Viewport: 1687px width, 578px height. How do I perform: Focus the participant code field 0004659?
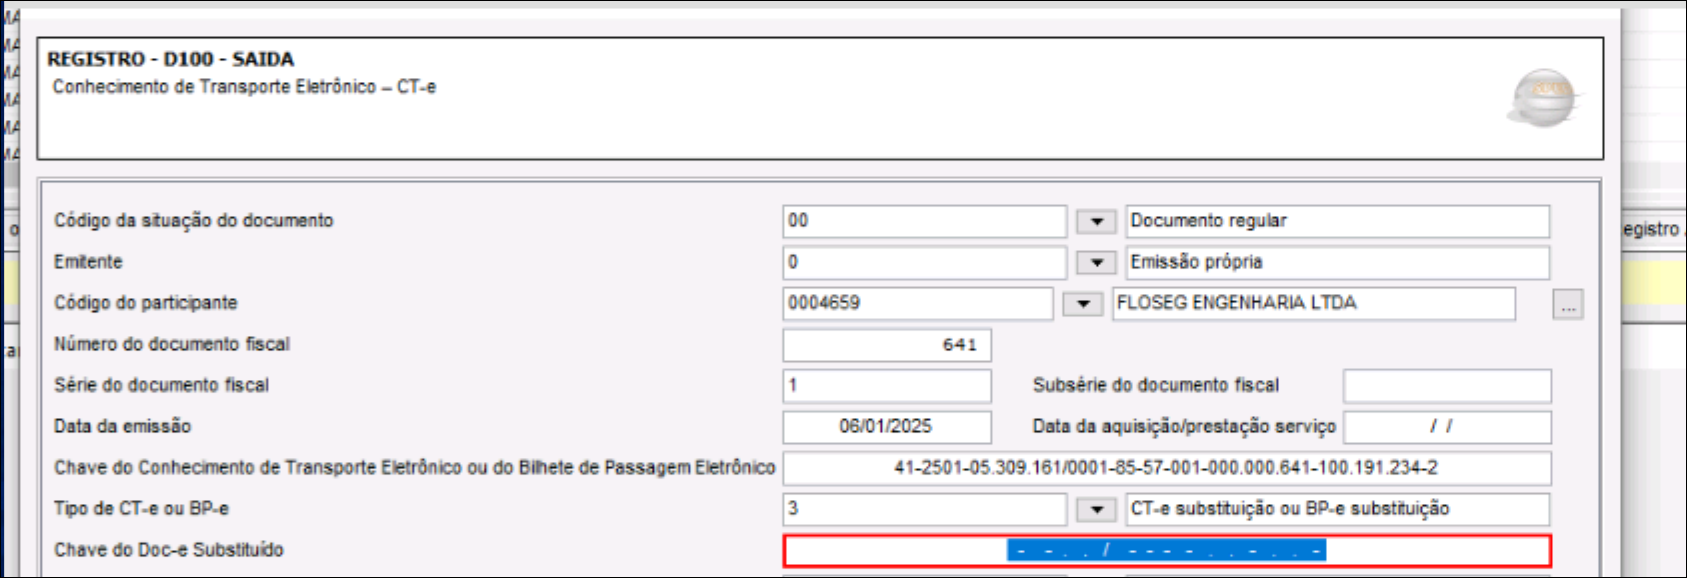coord(916,303)
